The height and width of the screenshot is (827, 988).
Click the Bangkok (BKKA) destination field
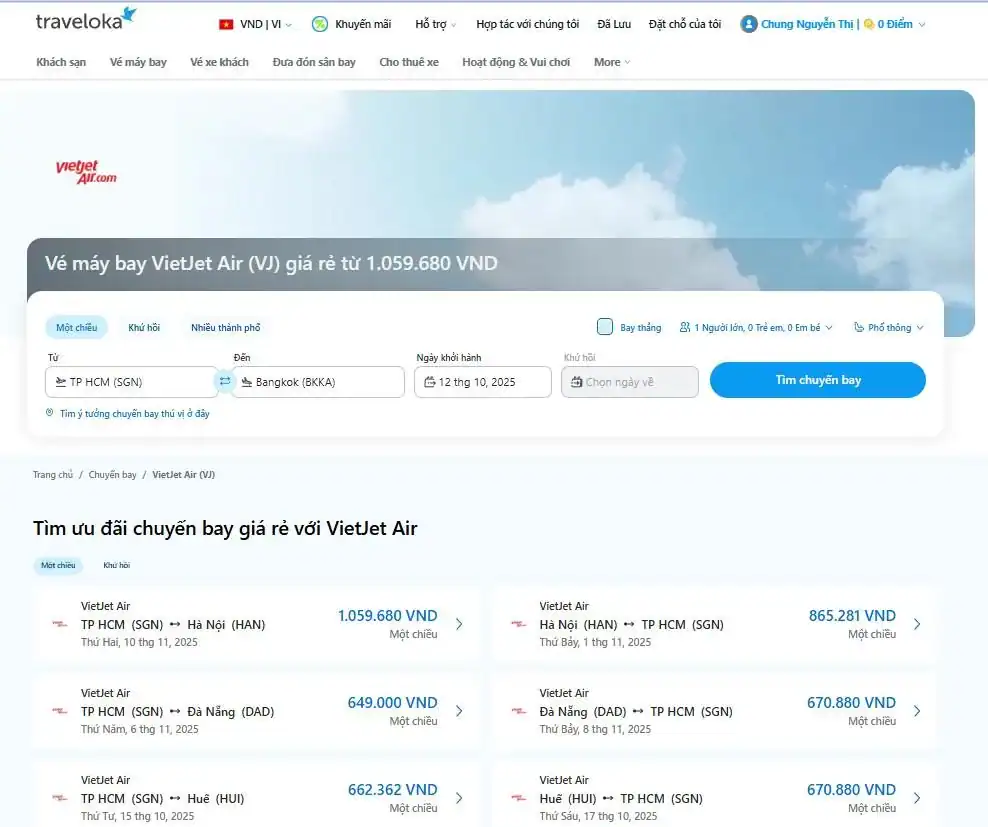[320, 382]
